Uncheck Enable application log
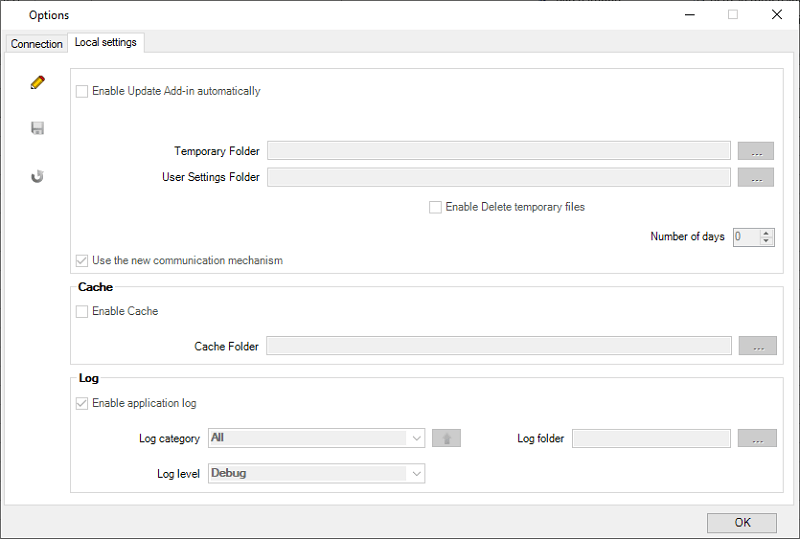The height and width of the screenshot is (539, 800). tap(82, 403)
